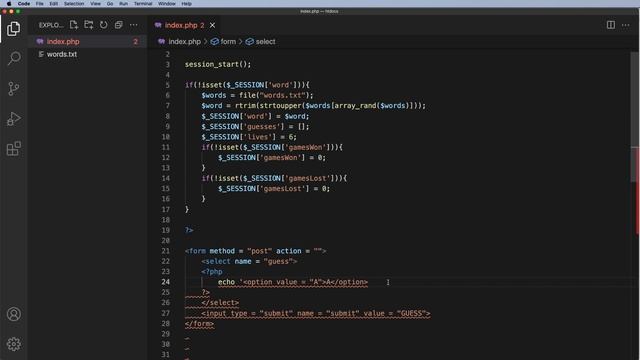Image resolution: width=640 pixels, height=360 pixels.
Task: Click the $_SESSION['guesses'] = [] line
Action: [255, 127]
